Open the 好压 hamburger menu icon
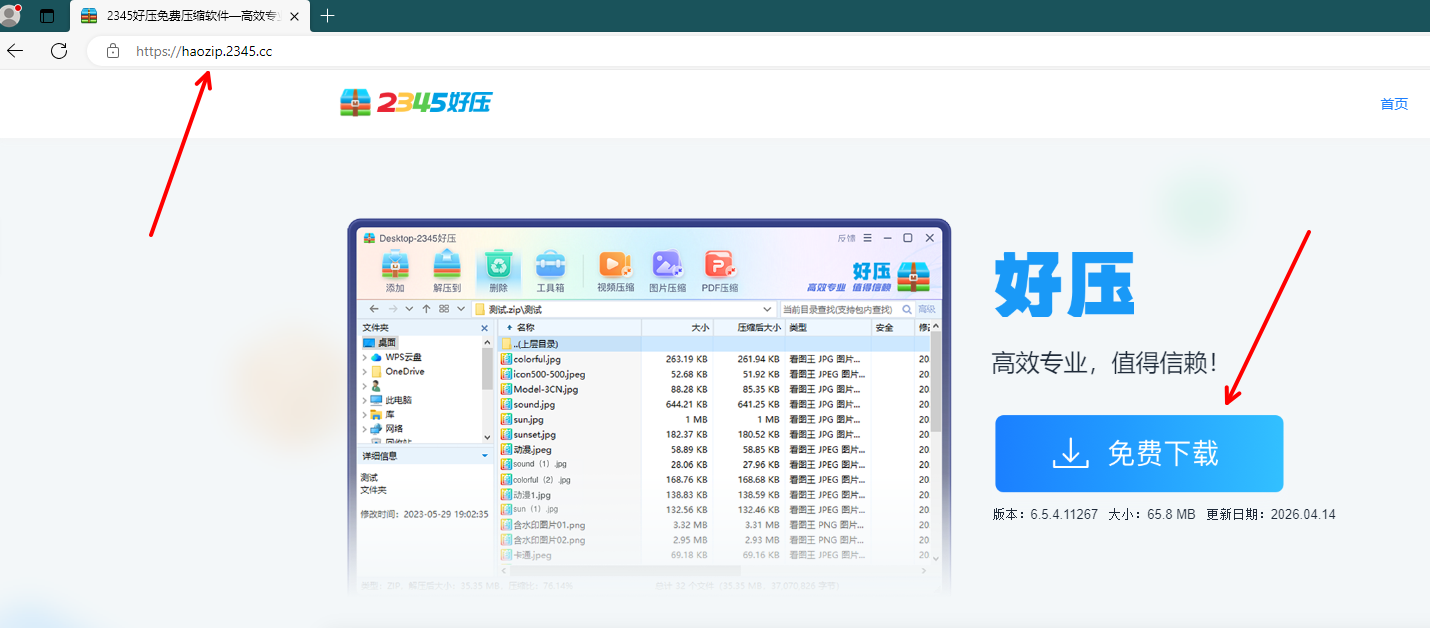This screenshot has height=628, width=1430. (868, 238)
